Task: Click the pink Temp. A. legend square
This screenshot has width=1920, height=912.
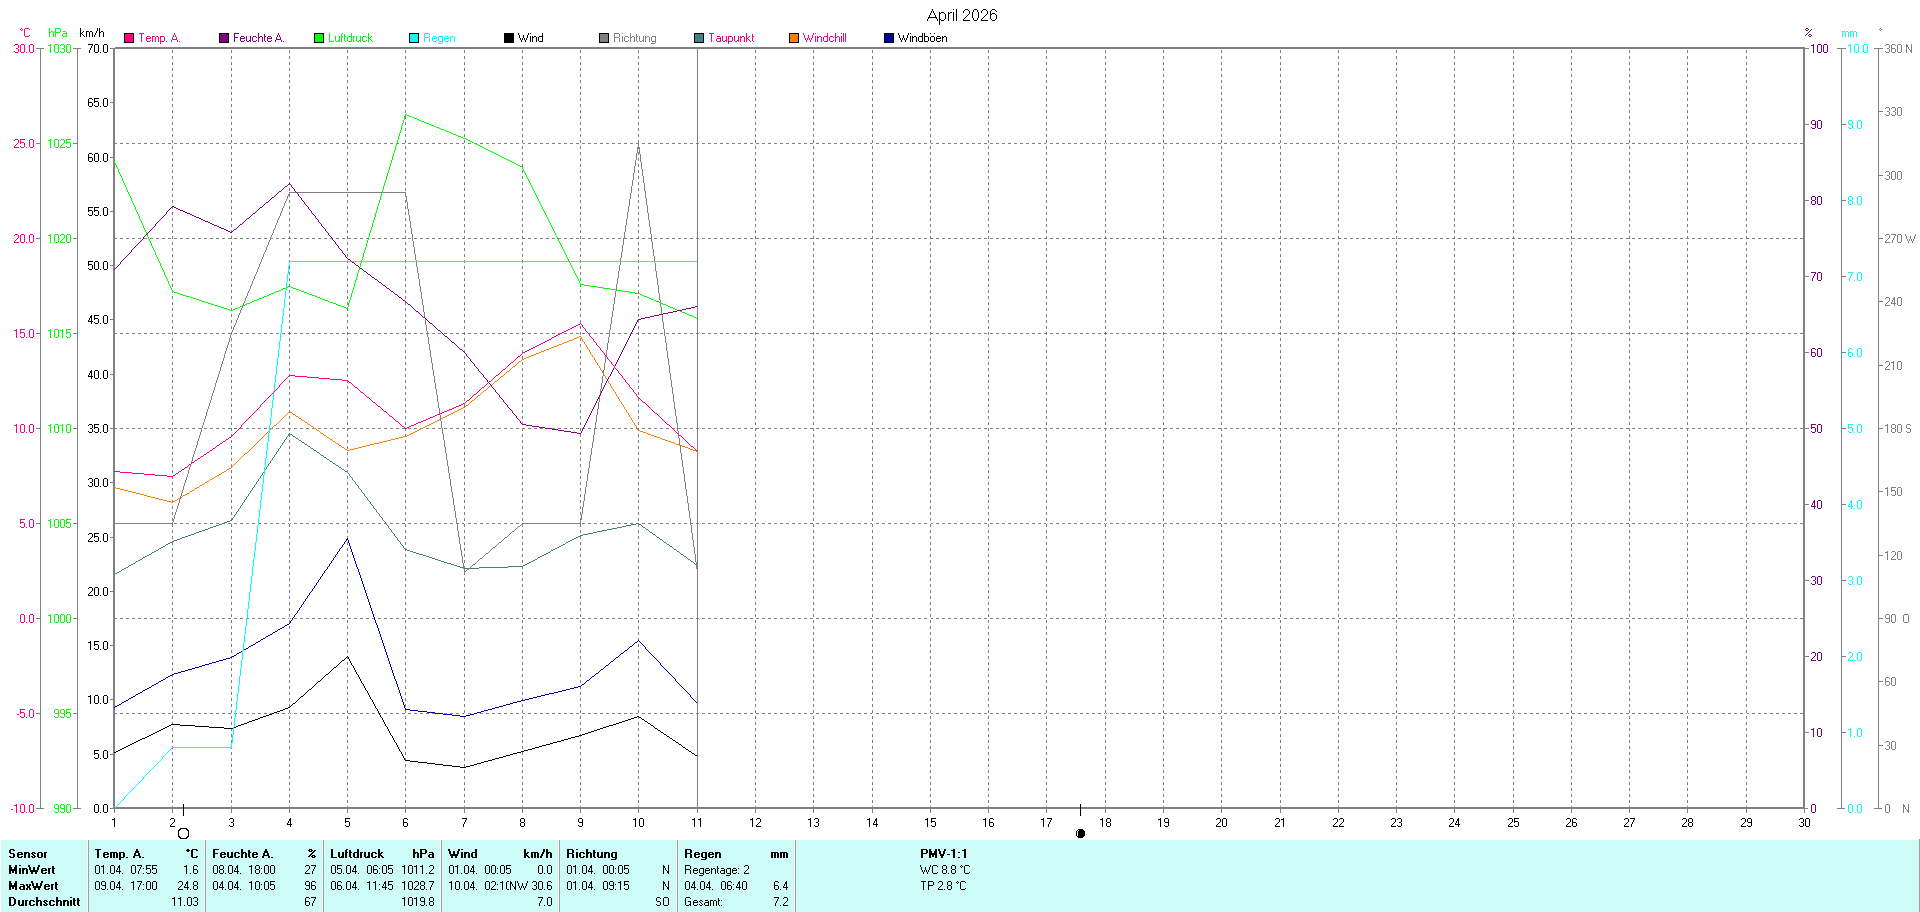Action: click(x=129, y=38)
